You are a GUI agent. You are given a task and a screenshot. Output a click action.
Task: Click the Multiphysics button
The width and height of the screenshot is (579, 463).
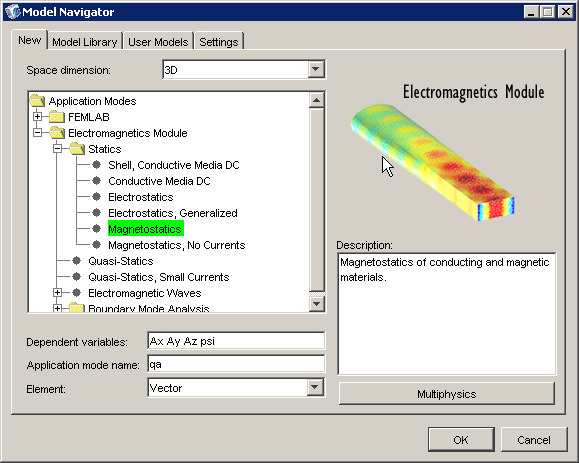[x=446, y=394]
